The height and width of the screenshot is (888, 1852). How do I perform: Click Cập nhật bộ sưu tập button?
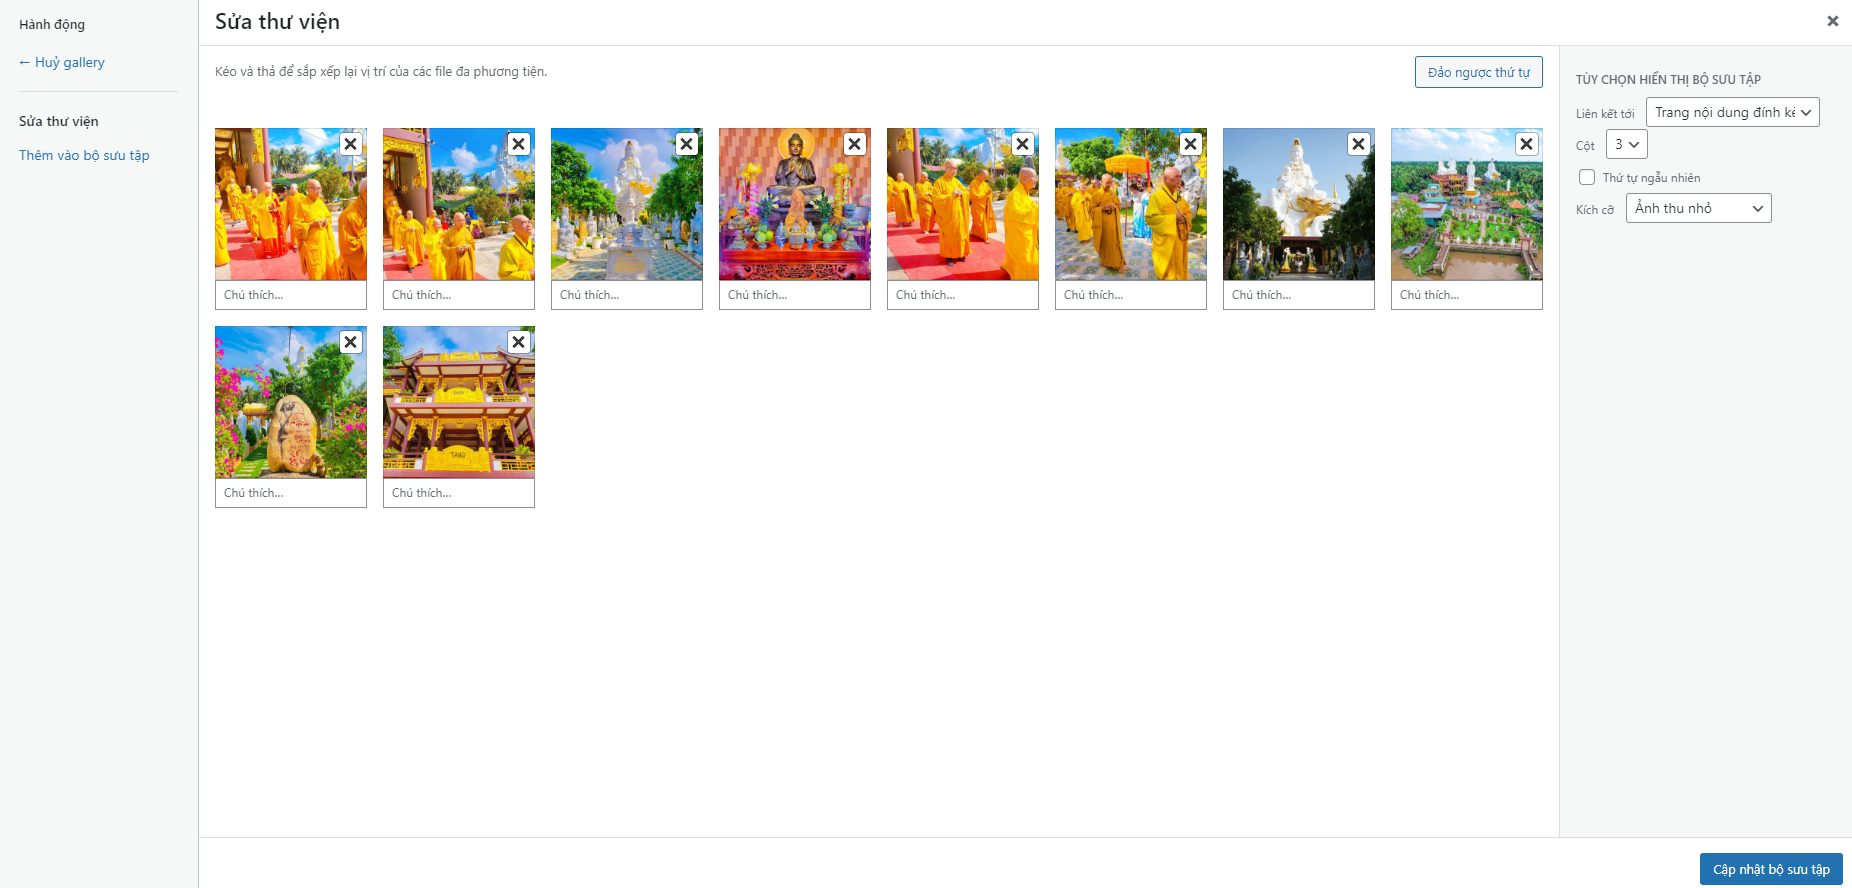[1771, 869]
